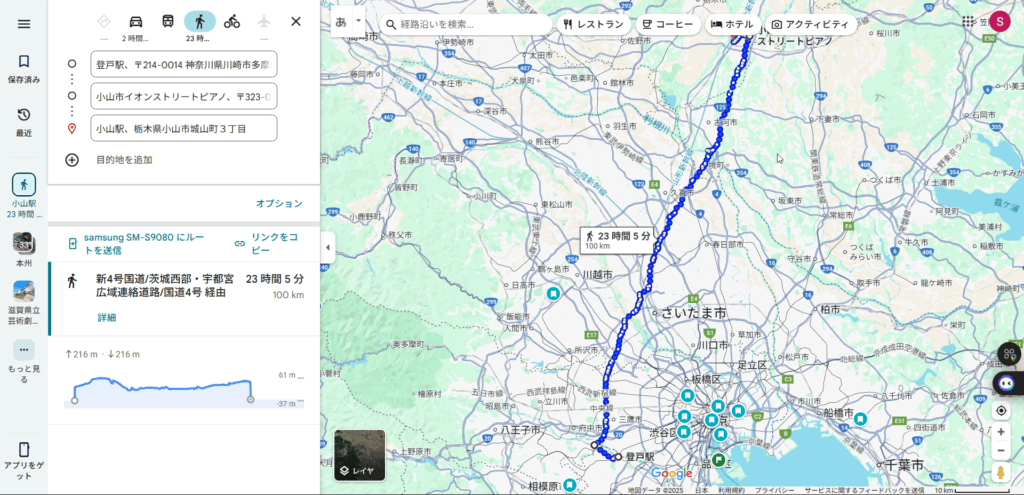This screenshot has width=1024, height=495.
Task: Edit the 小山駅 destination field
Action: coord(184,128)
